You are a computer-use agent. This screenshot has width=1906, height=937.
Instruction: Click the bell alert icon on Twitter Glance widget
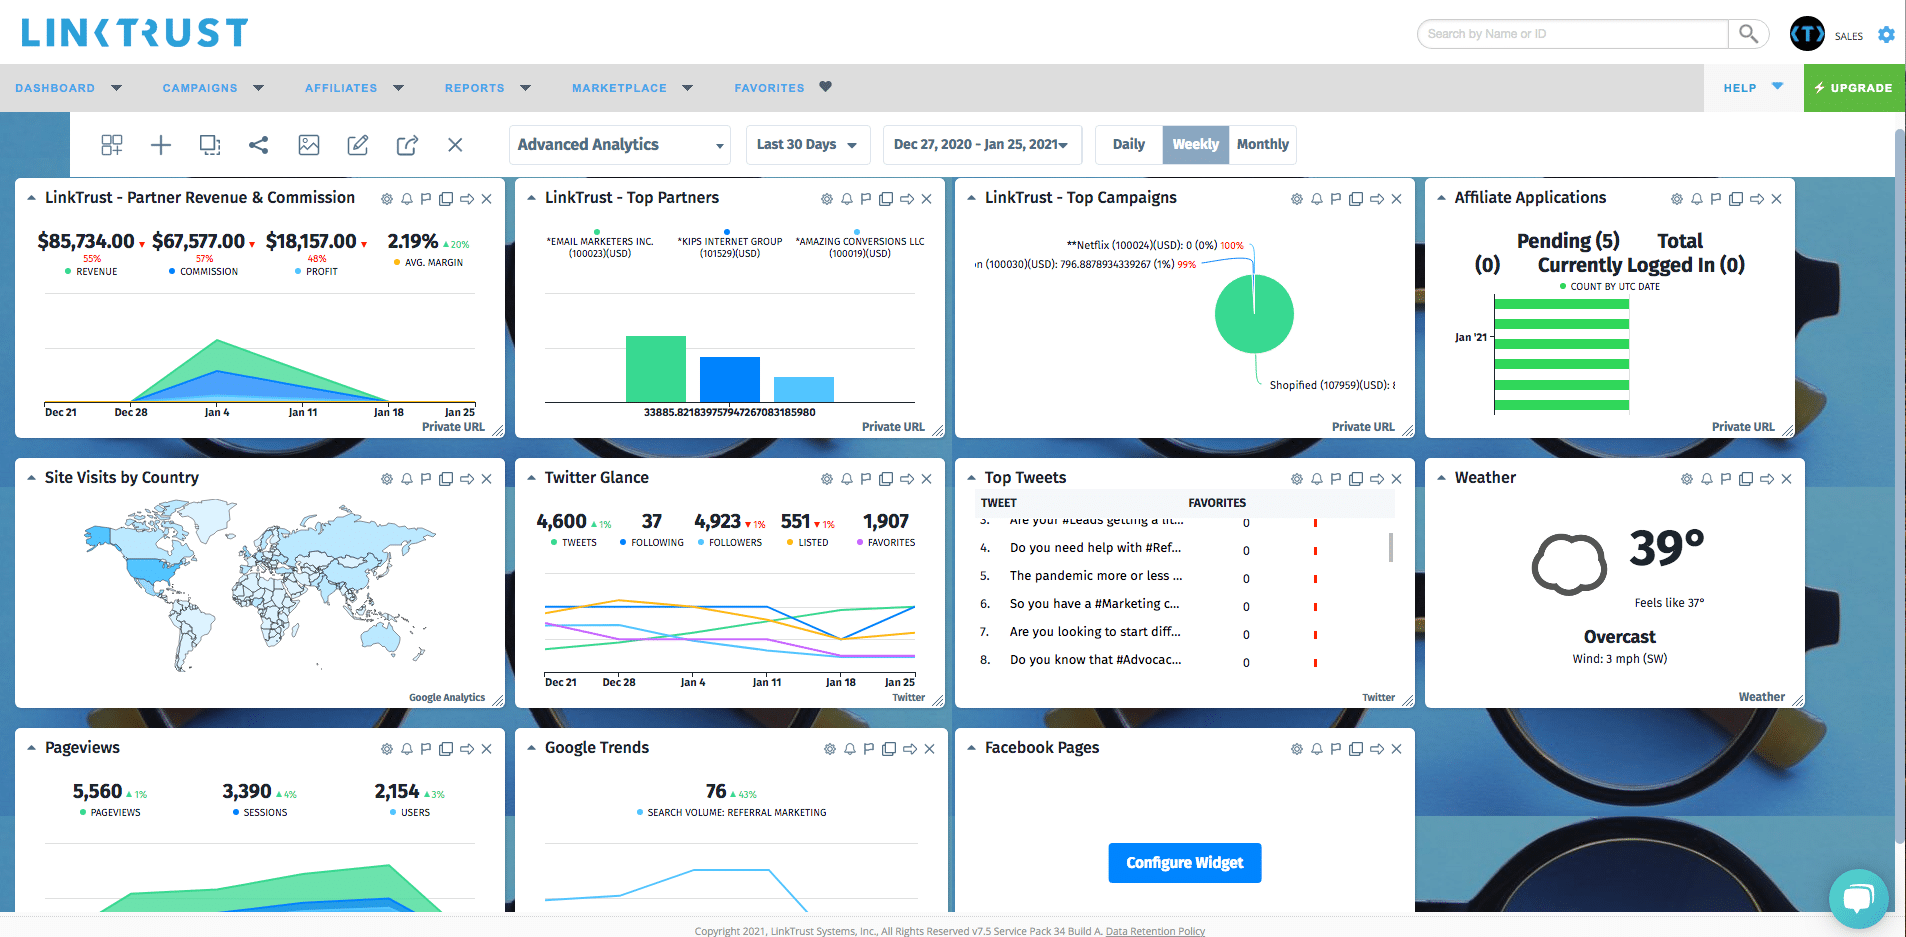pyautogui.click(x=846, y=478)
